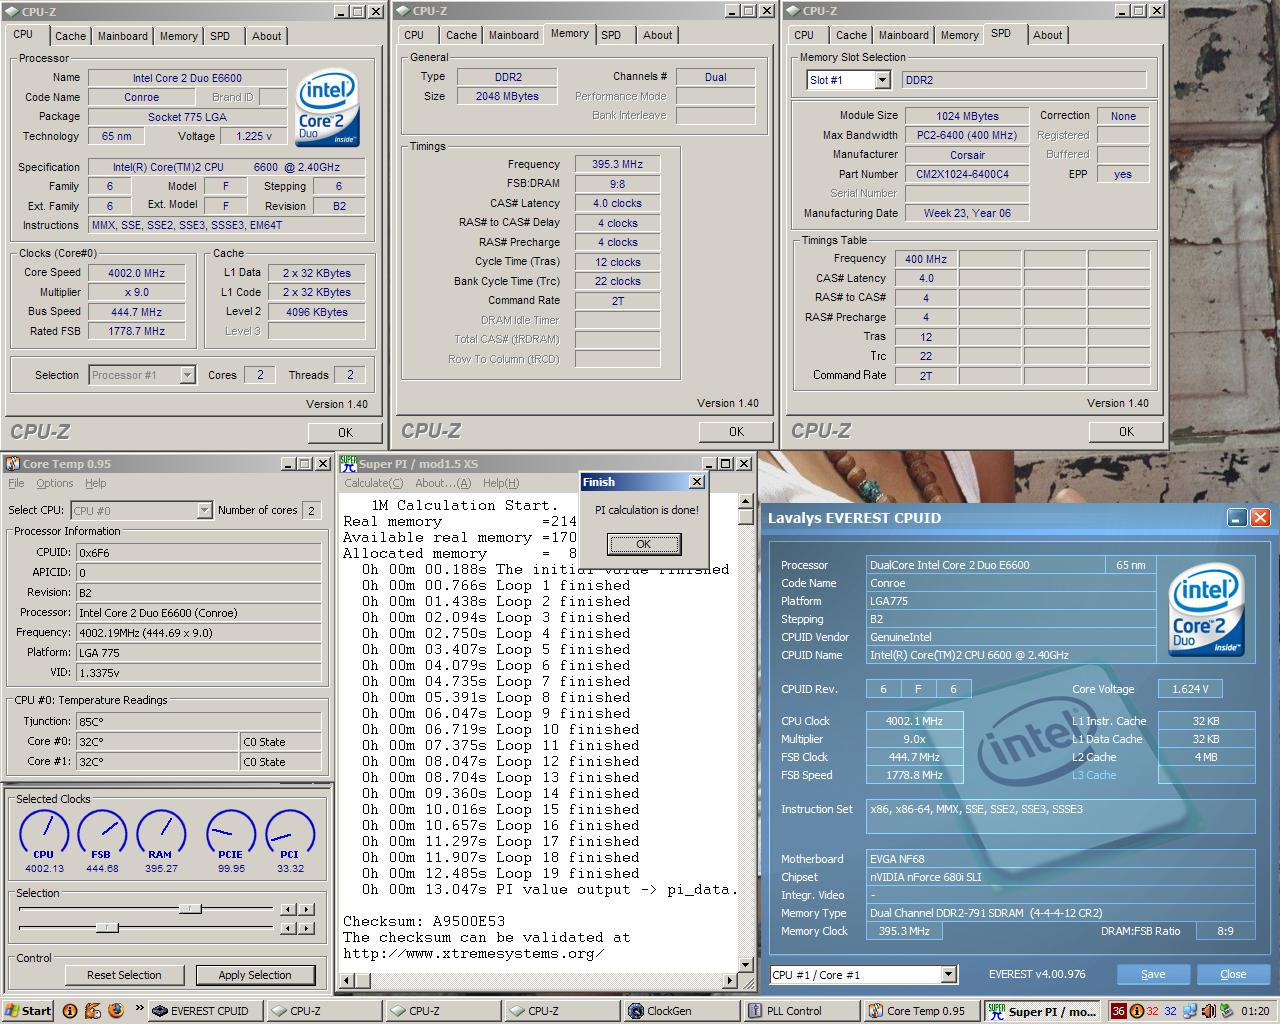Open the File menu in Core Temp
The width and height of the screenshot is (1280, 1024).
coord(16,483)
